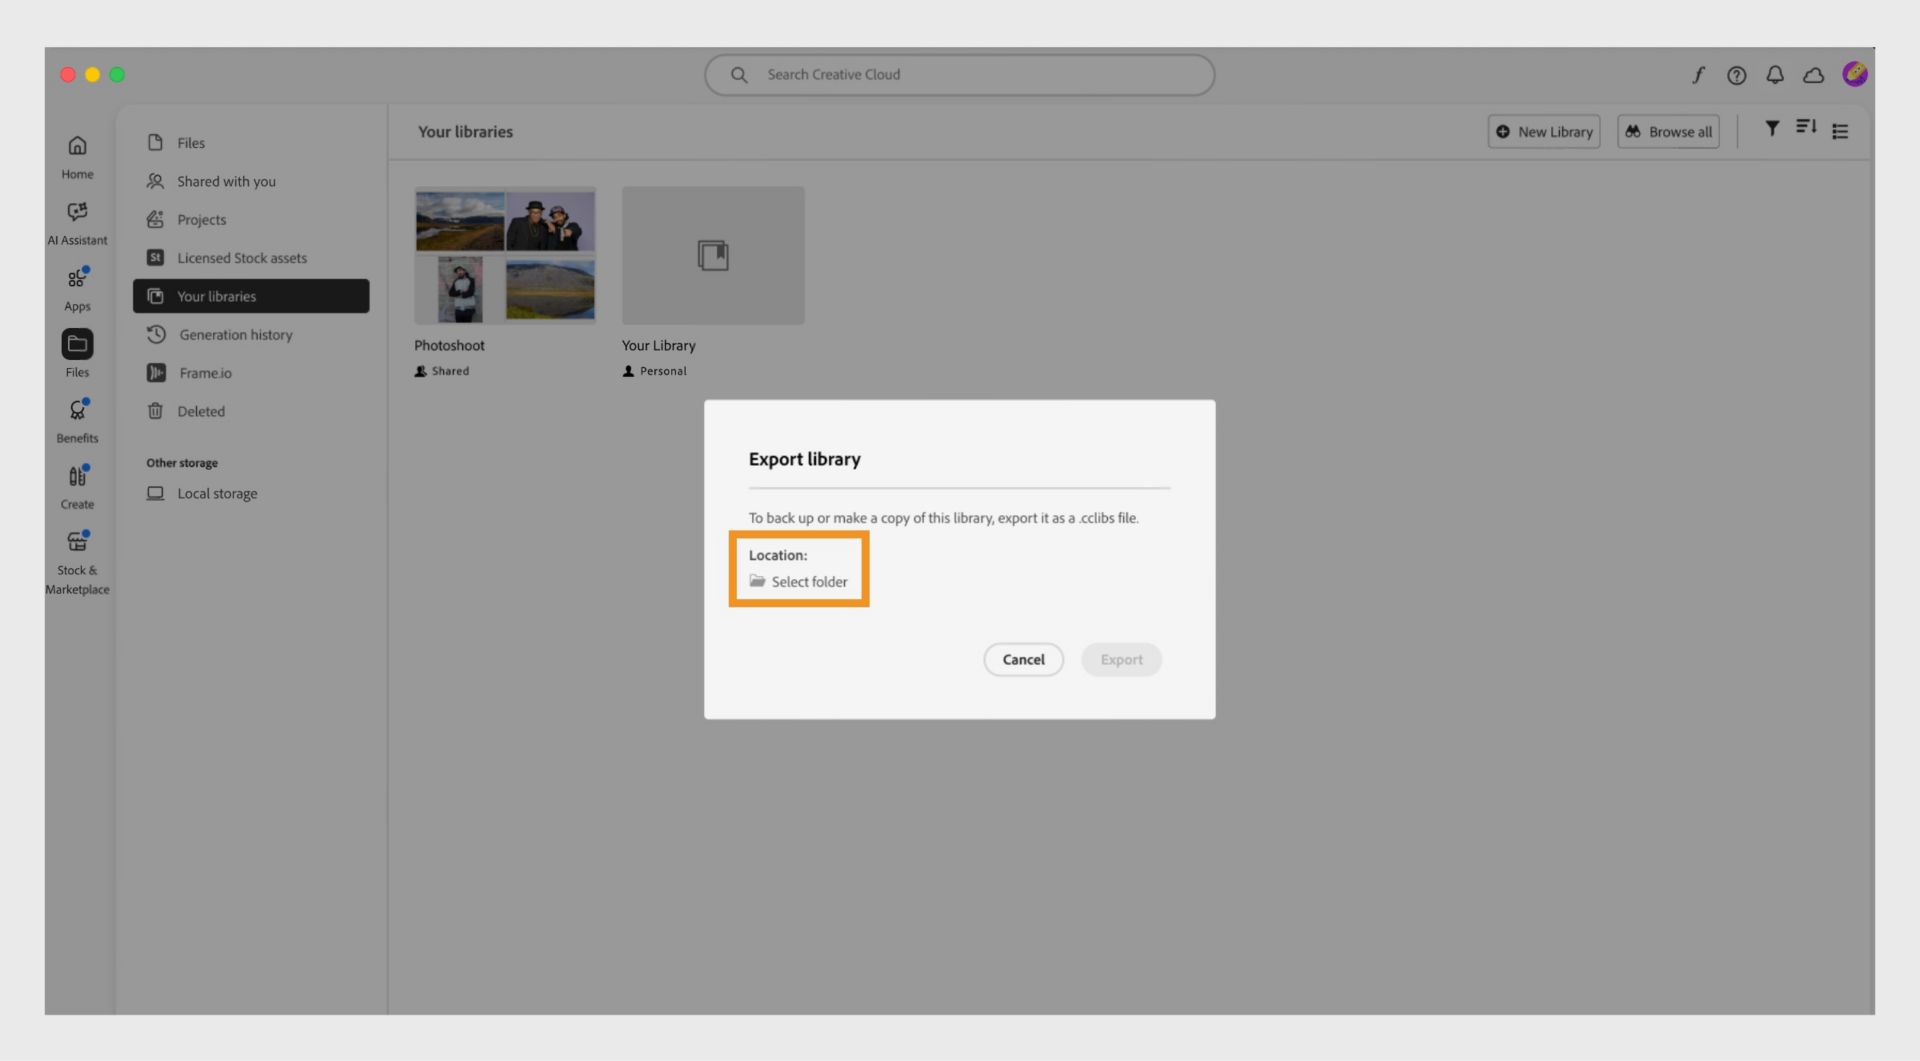Click the Search Creative Cloud field

pos(959,75)
